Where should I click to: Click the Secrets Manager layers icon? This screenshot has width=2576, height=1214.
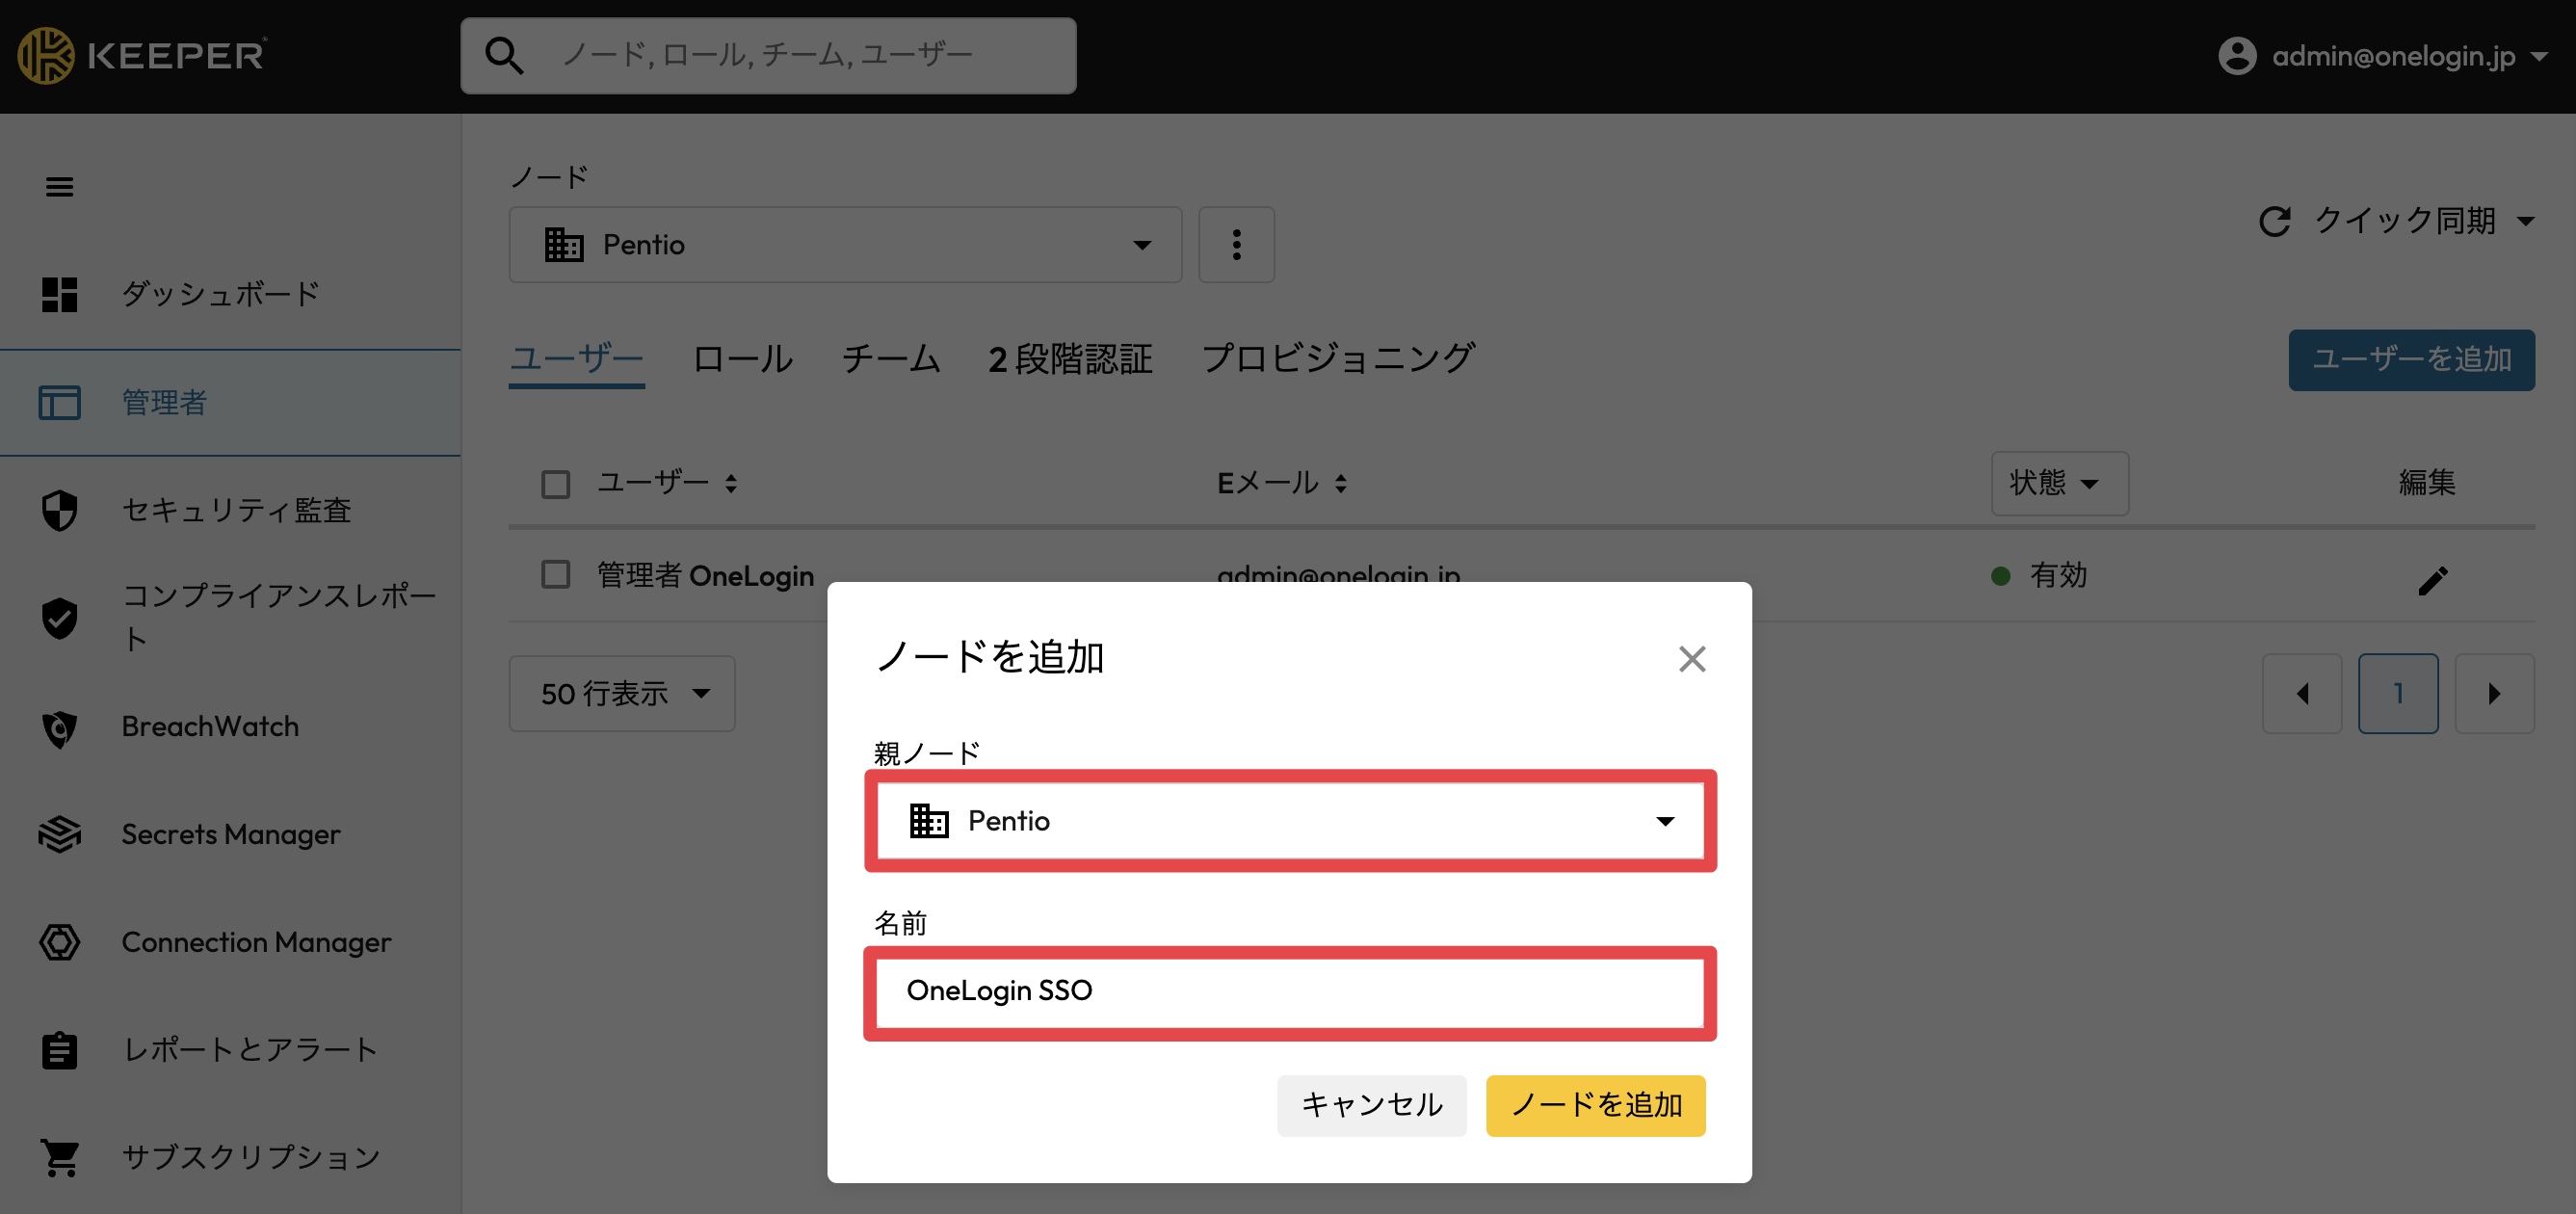[59, 834]
